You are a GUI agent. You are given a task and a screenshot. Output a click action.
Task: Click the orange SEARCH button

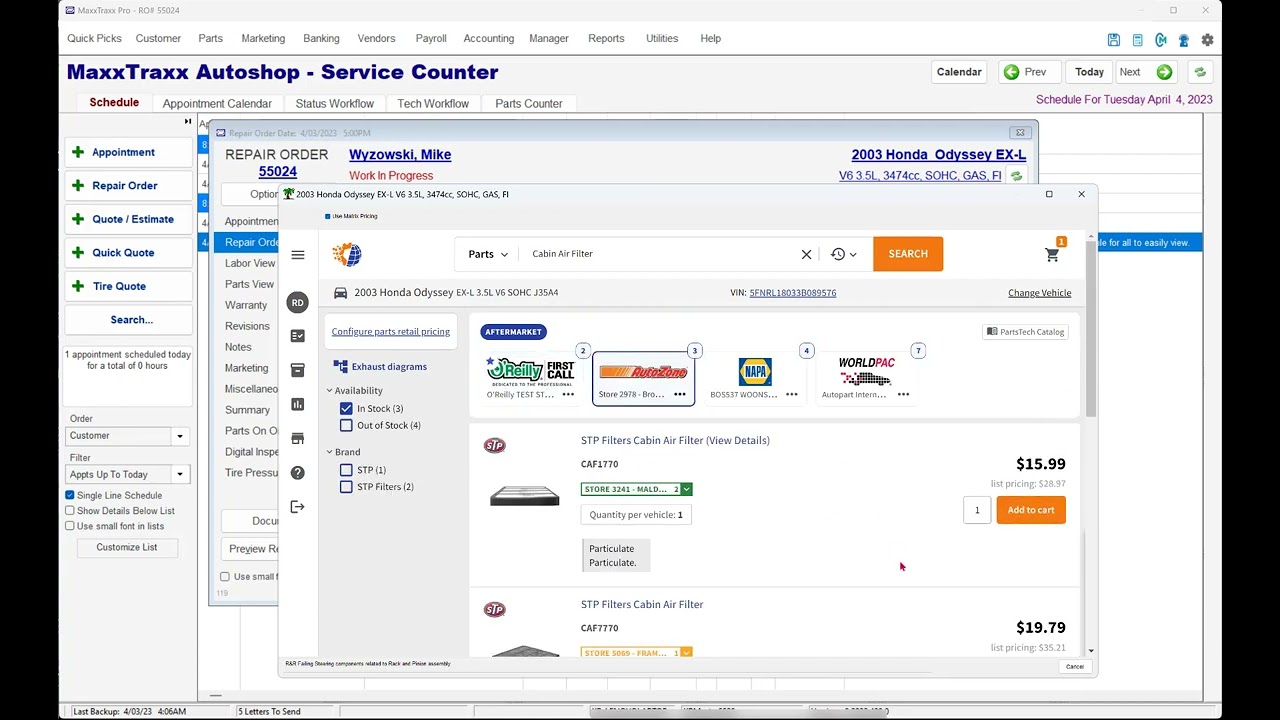click(x=908, y=254)
